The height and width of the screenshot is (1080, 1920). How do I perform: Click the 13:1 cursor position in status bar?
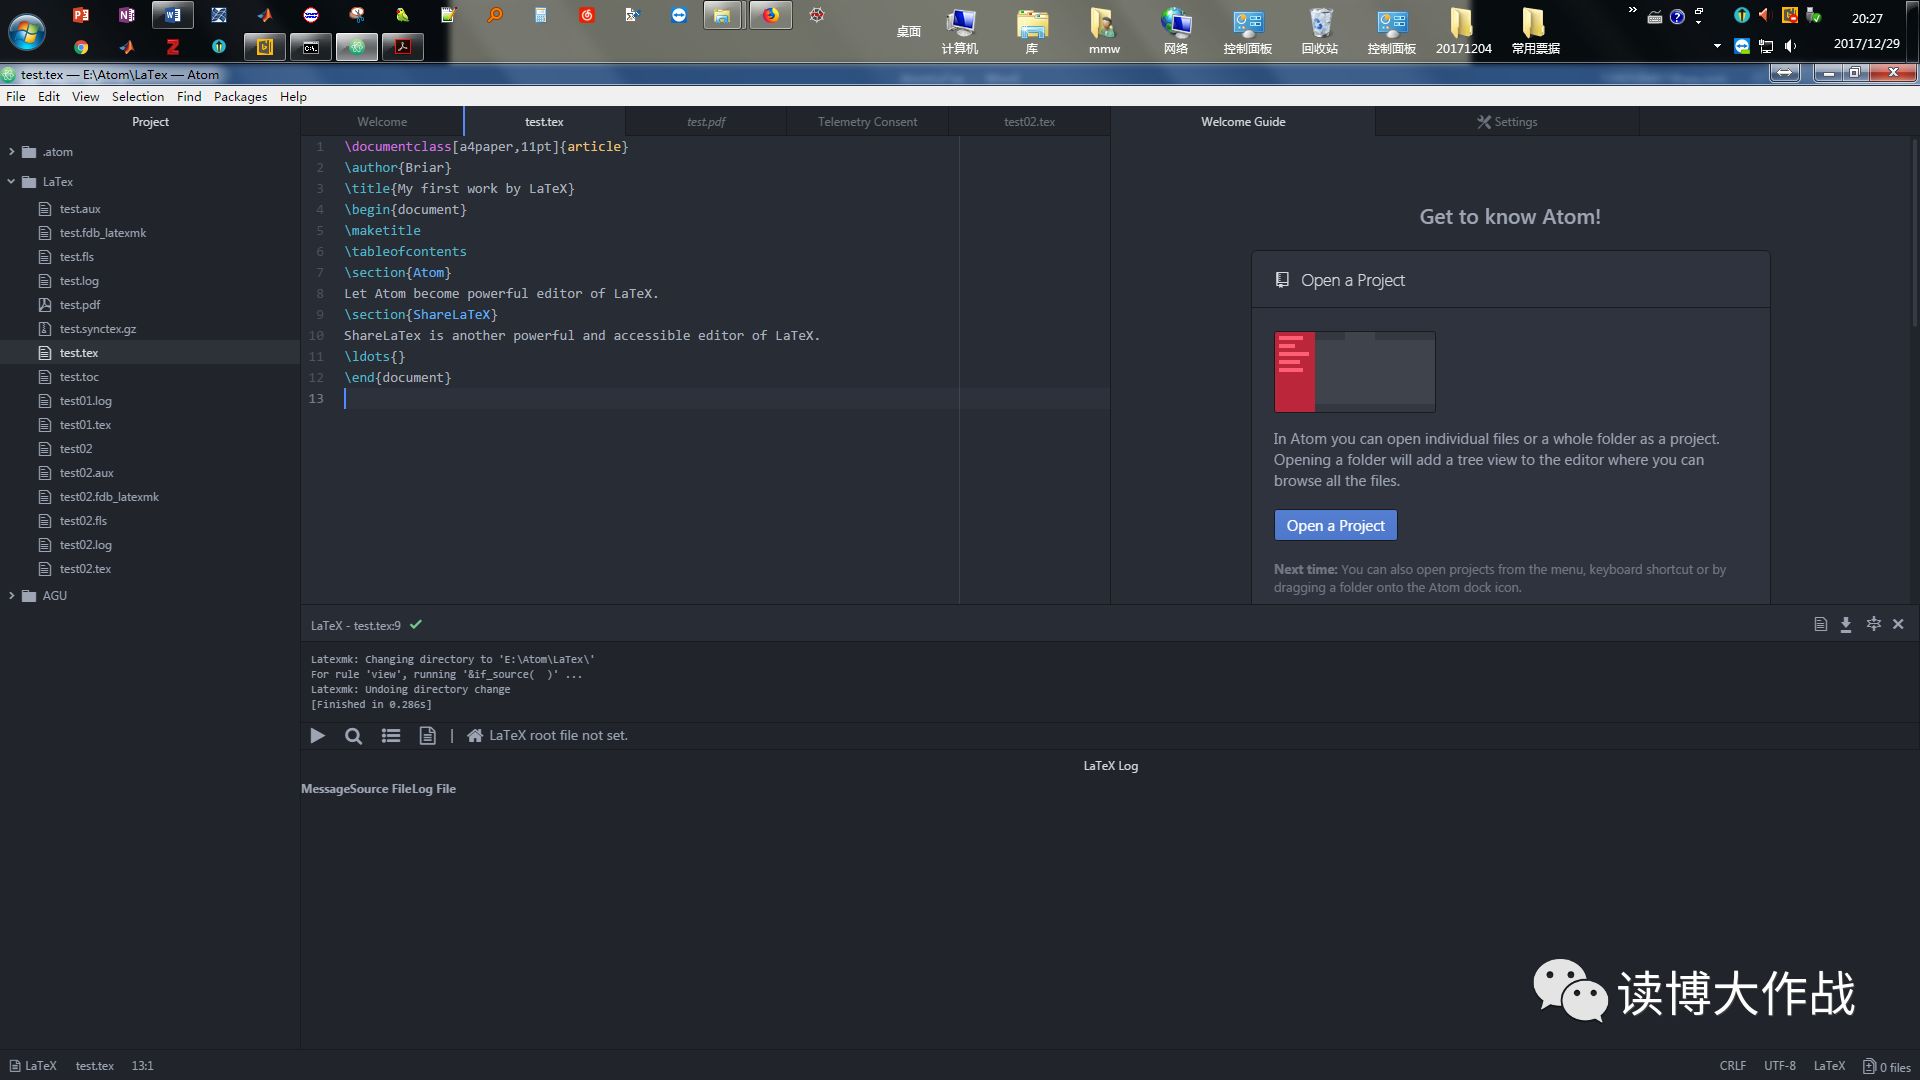coord(143,1066)
